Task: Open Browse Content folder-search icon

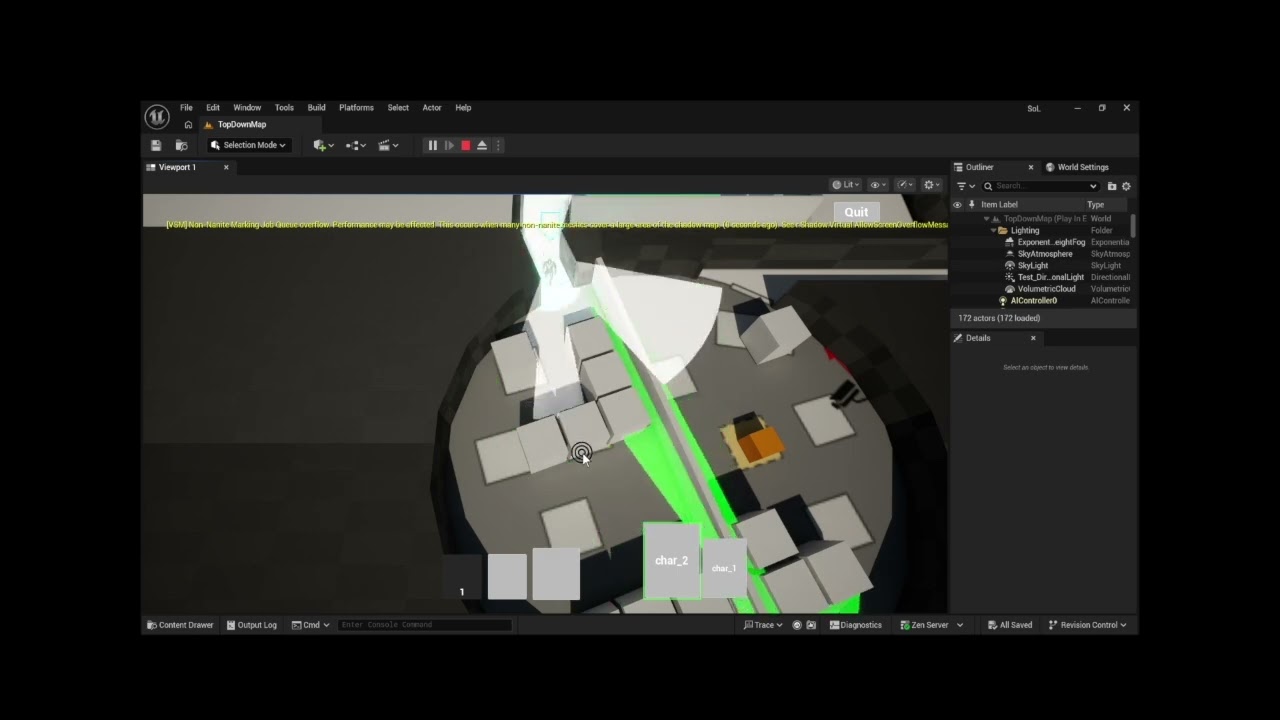Action: pos(181,145)
